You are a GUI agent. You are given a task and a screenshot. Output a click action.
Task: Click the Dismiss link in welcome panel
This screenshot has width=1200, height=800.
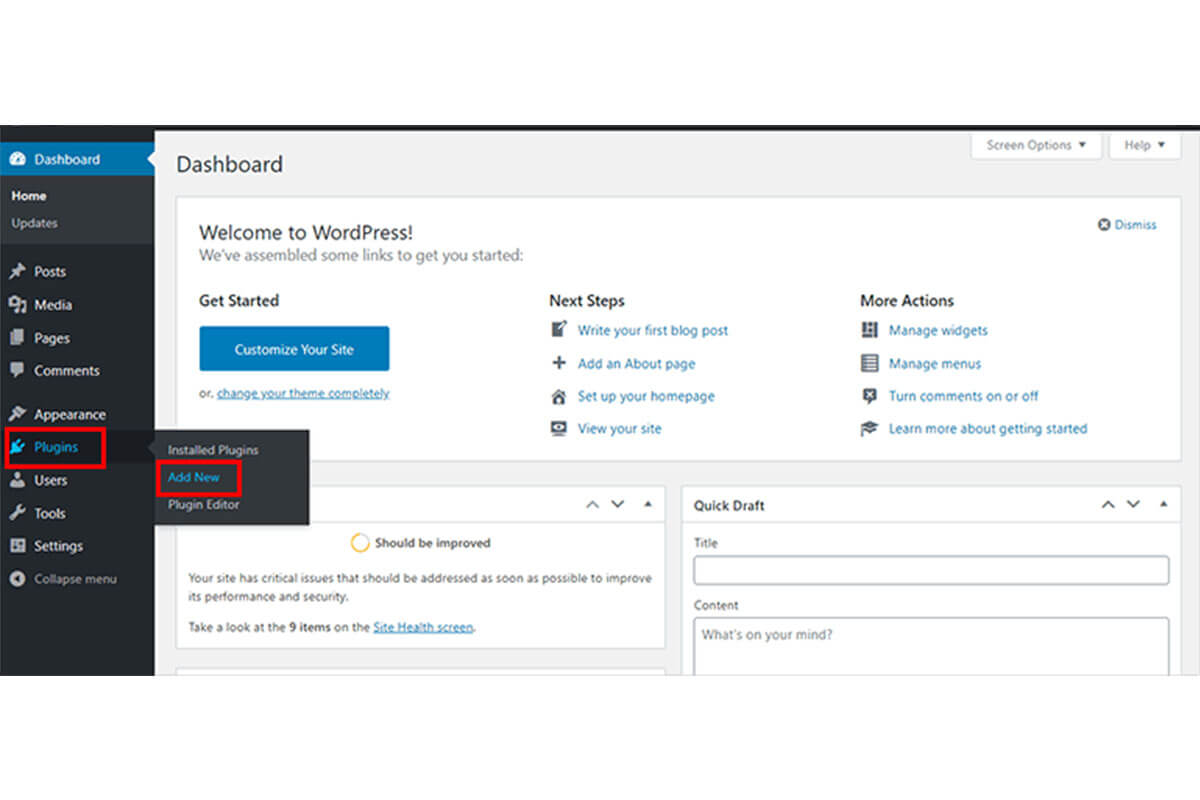click(x=1136, y=225)
